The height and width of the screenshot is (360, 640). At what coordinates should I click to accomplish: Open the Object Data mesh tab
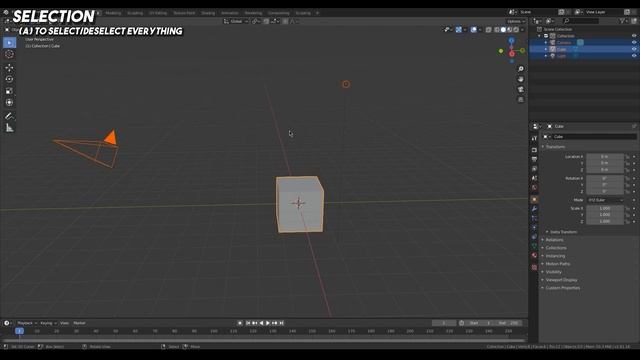coord(534,246)
